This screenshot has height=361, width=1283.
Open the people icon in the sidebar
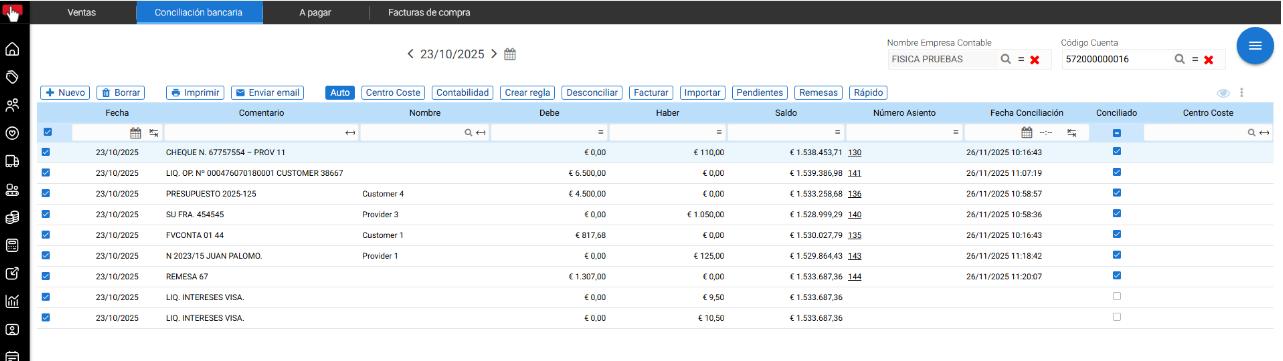[x=13, y=105]
